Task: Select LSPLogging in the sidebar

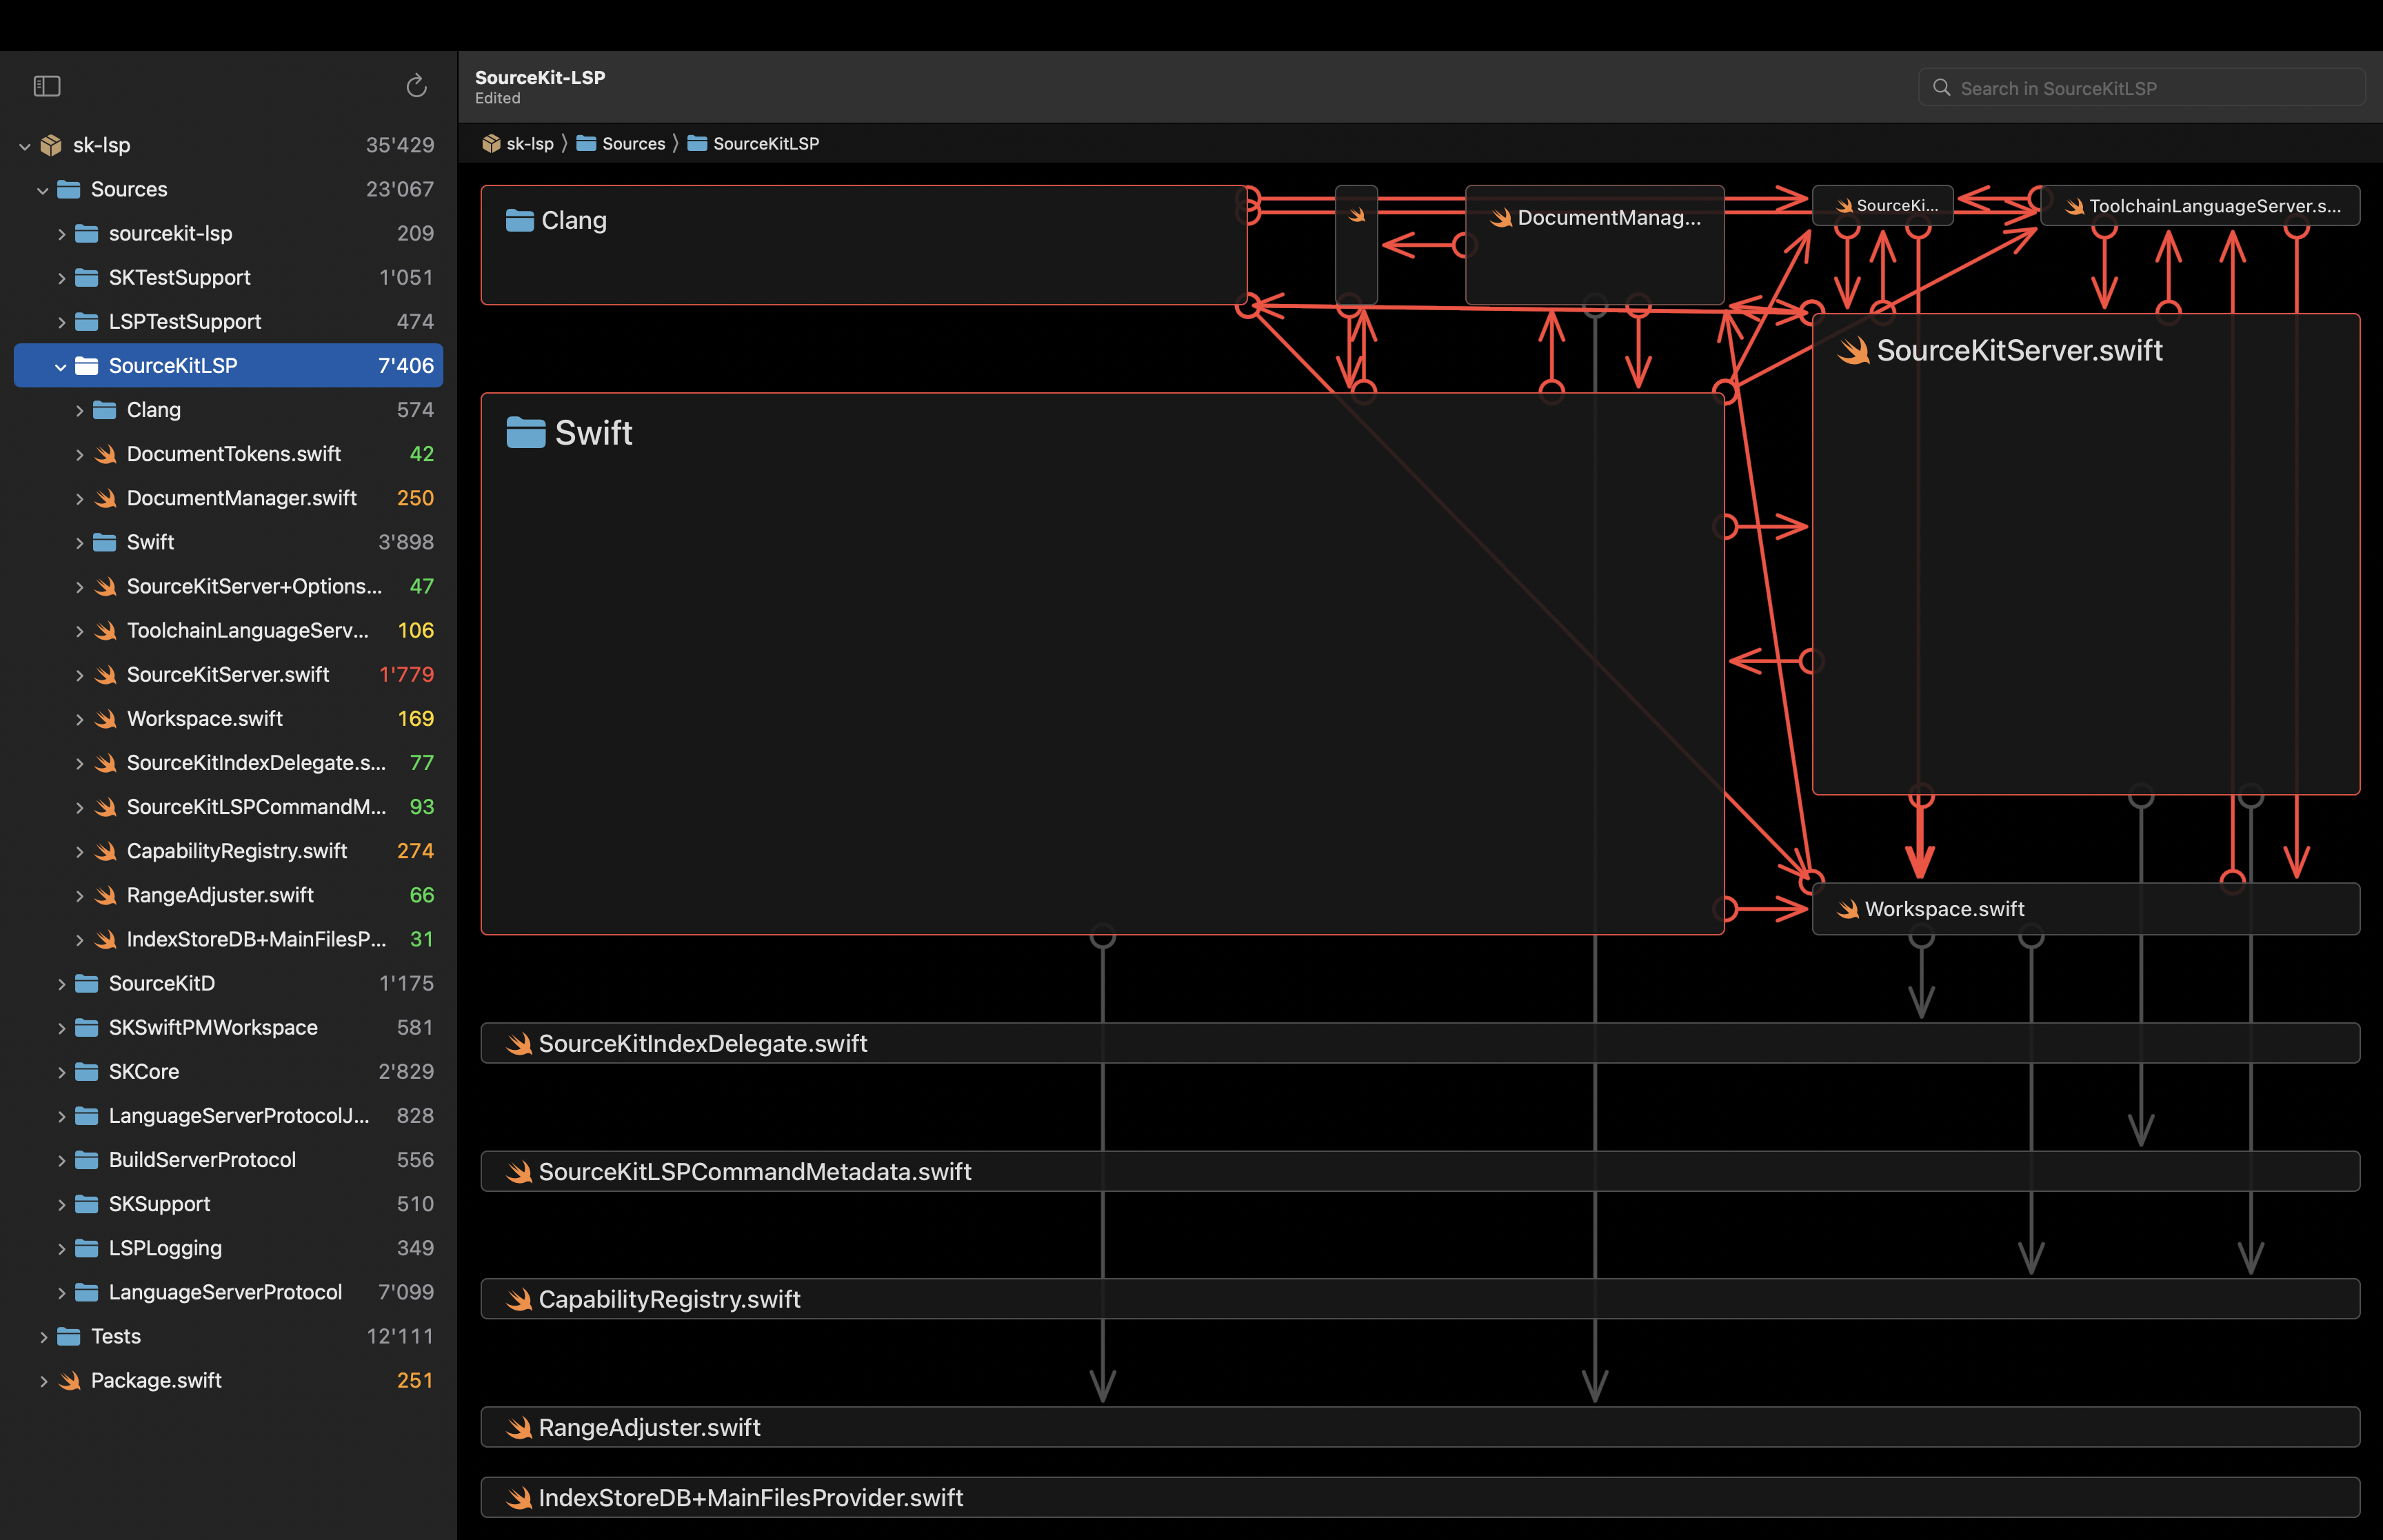Action: click(228, 1248)
